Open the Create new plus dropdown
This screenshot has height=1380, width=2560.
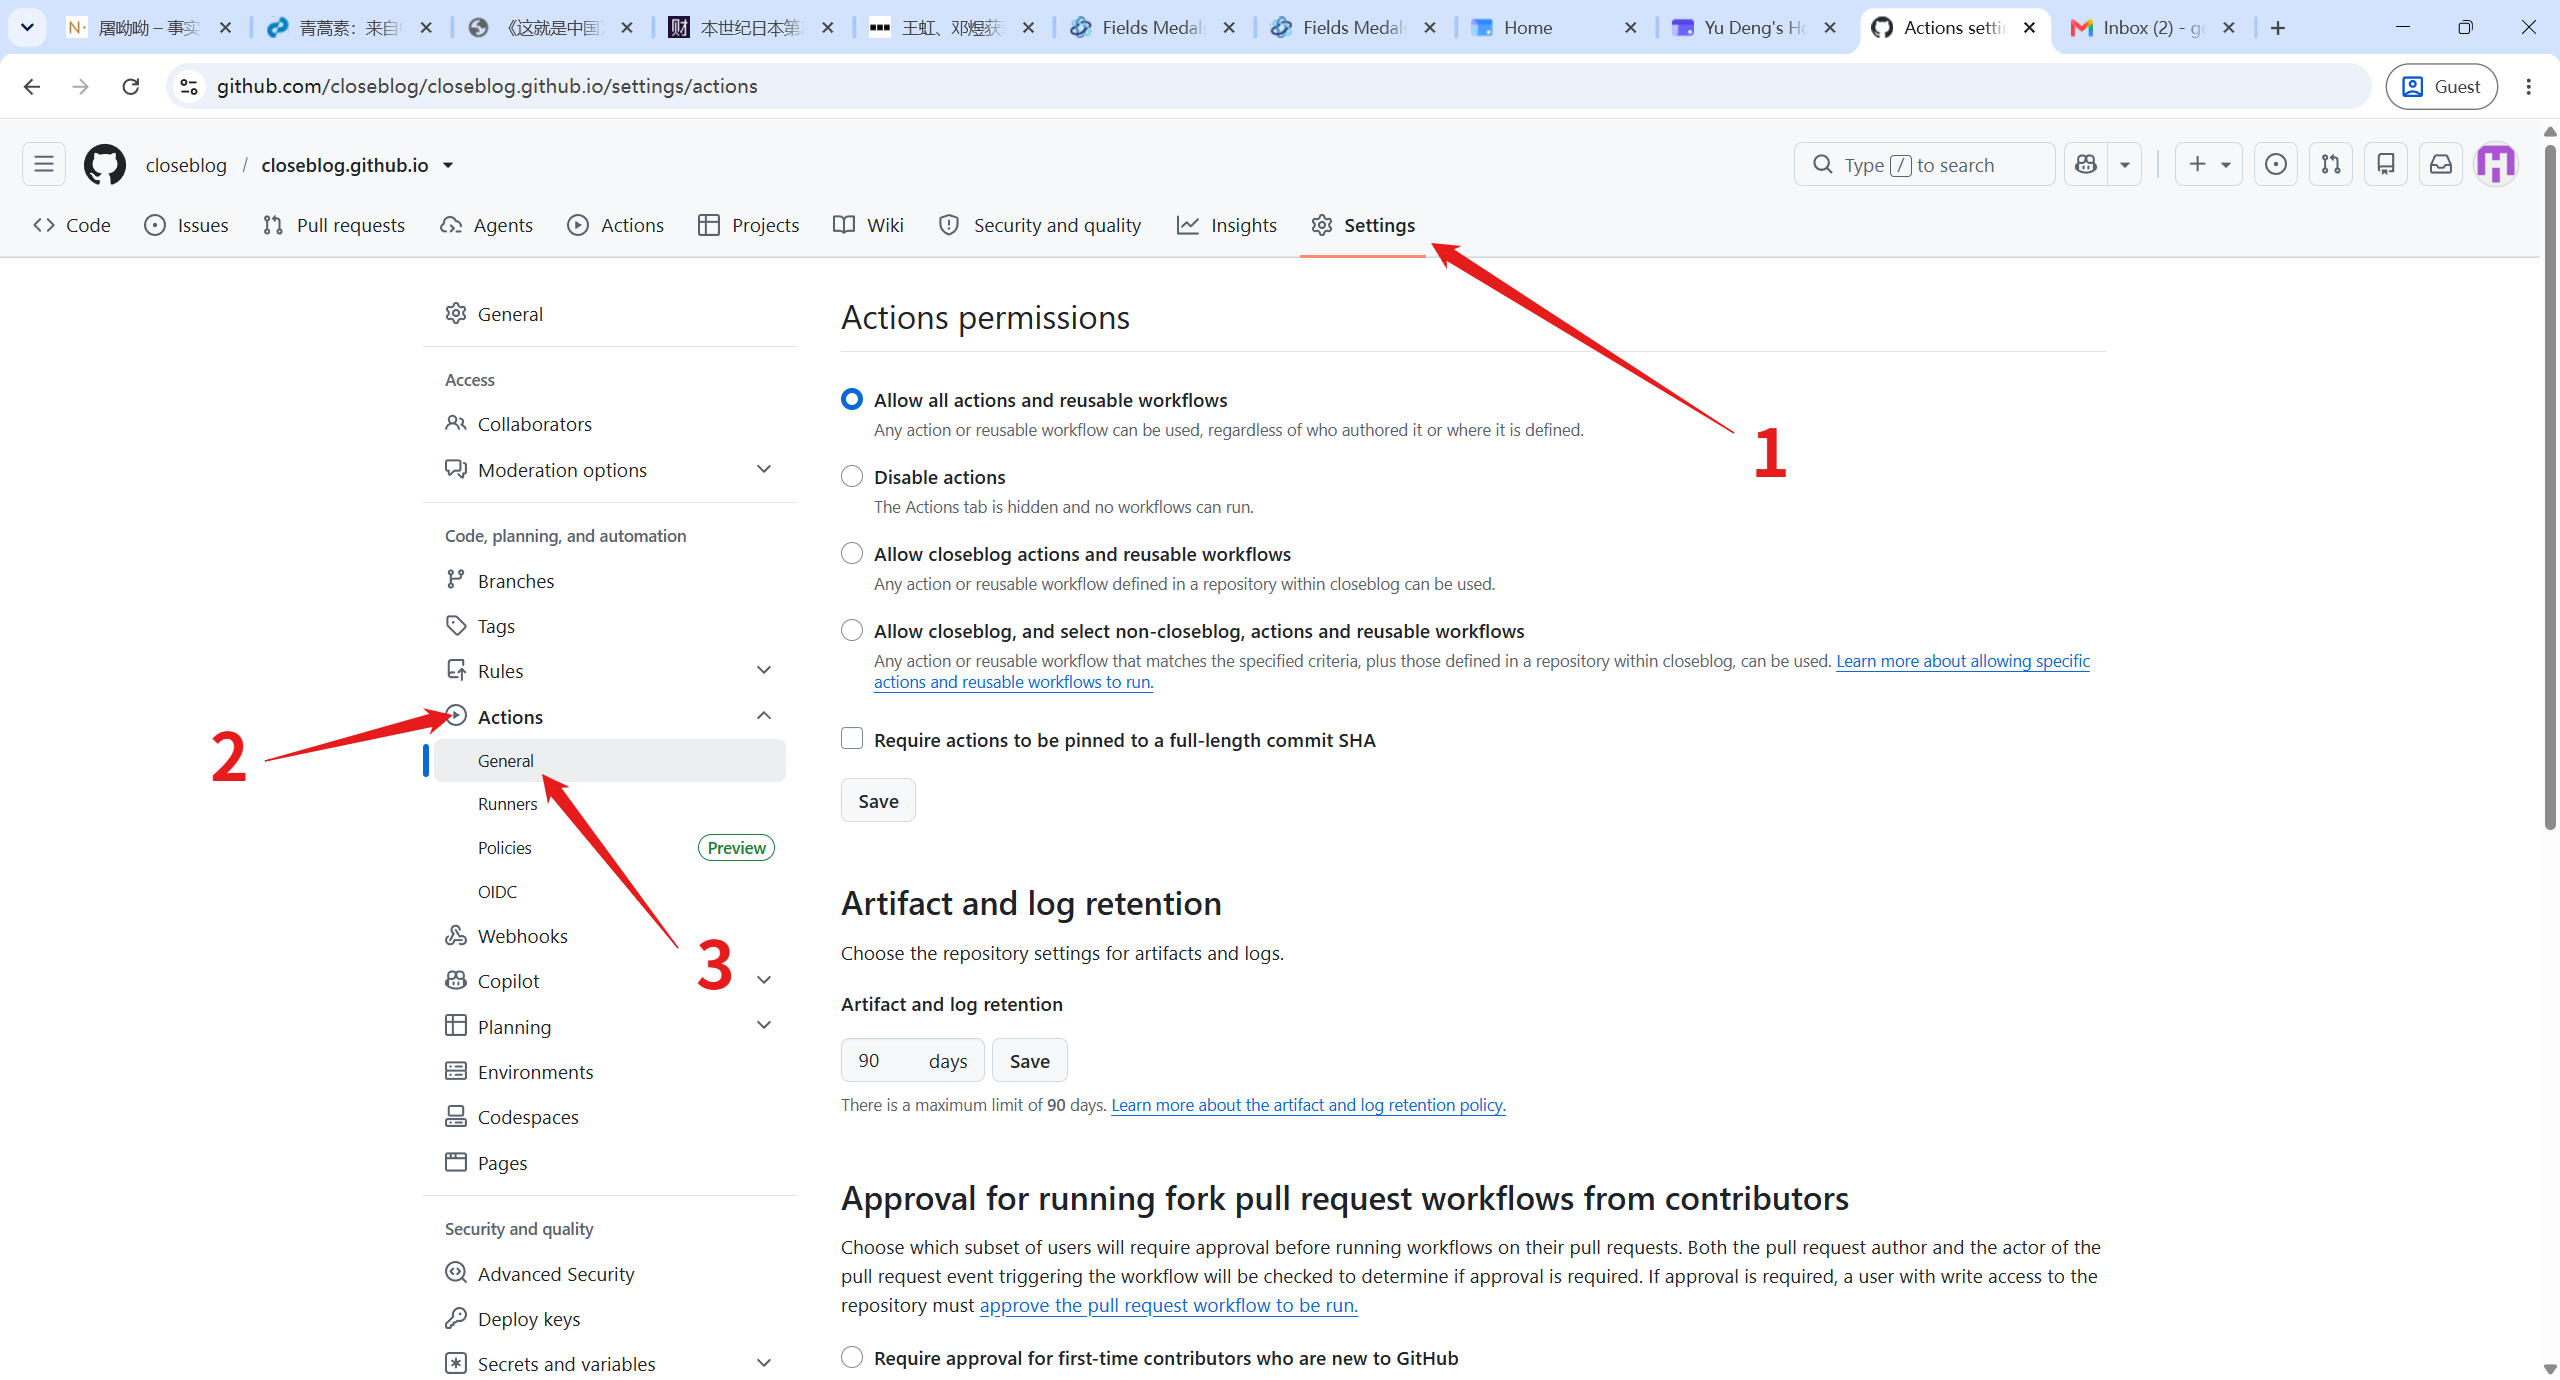pos(2209,164)
